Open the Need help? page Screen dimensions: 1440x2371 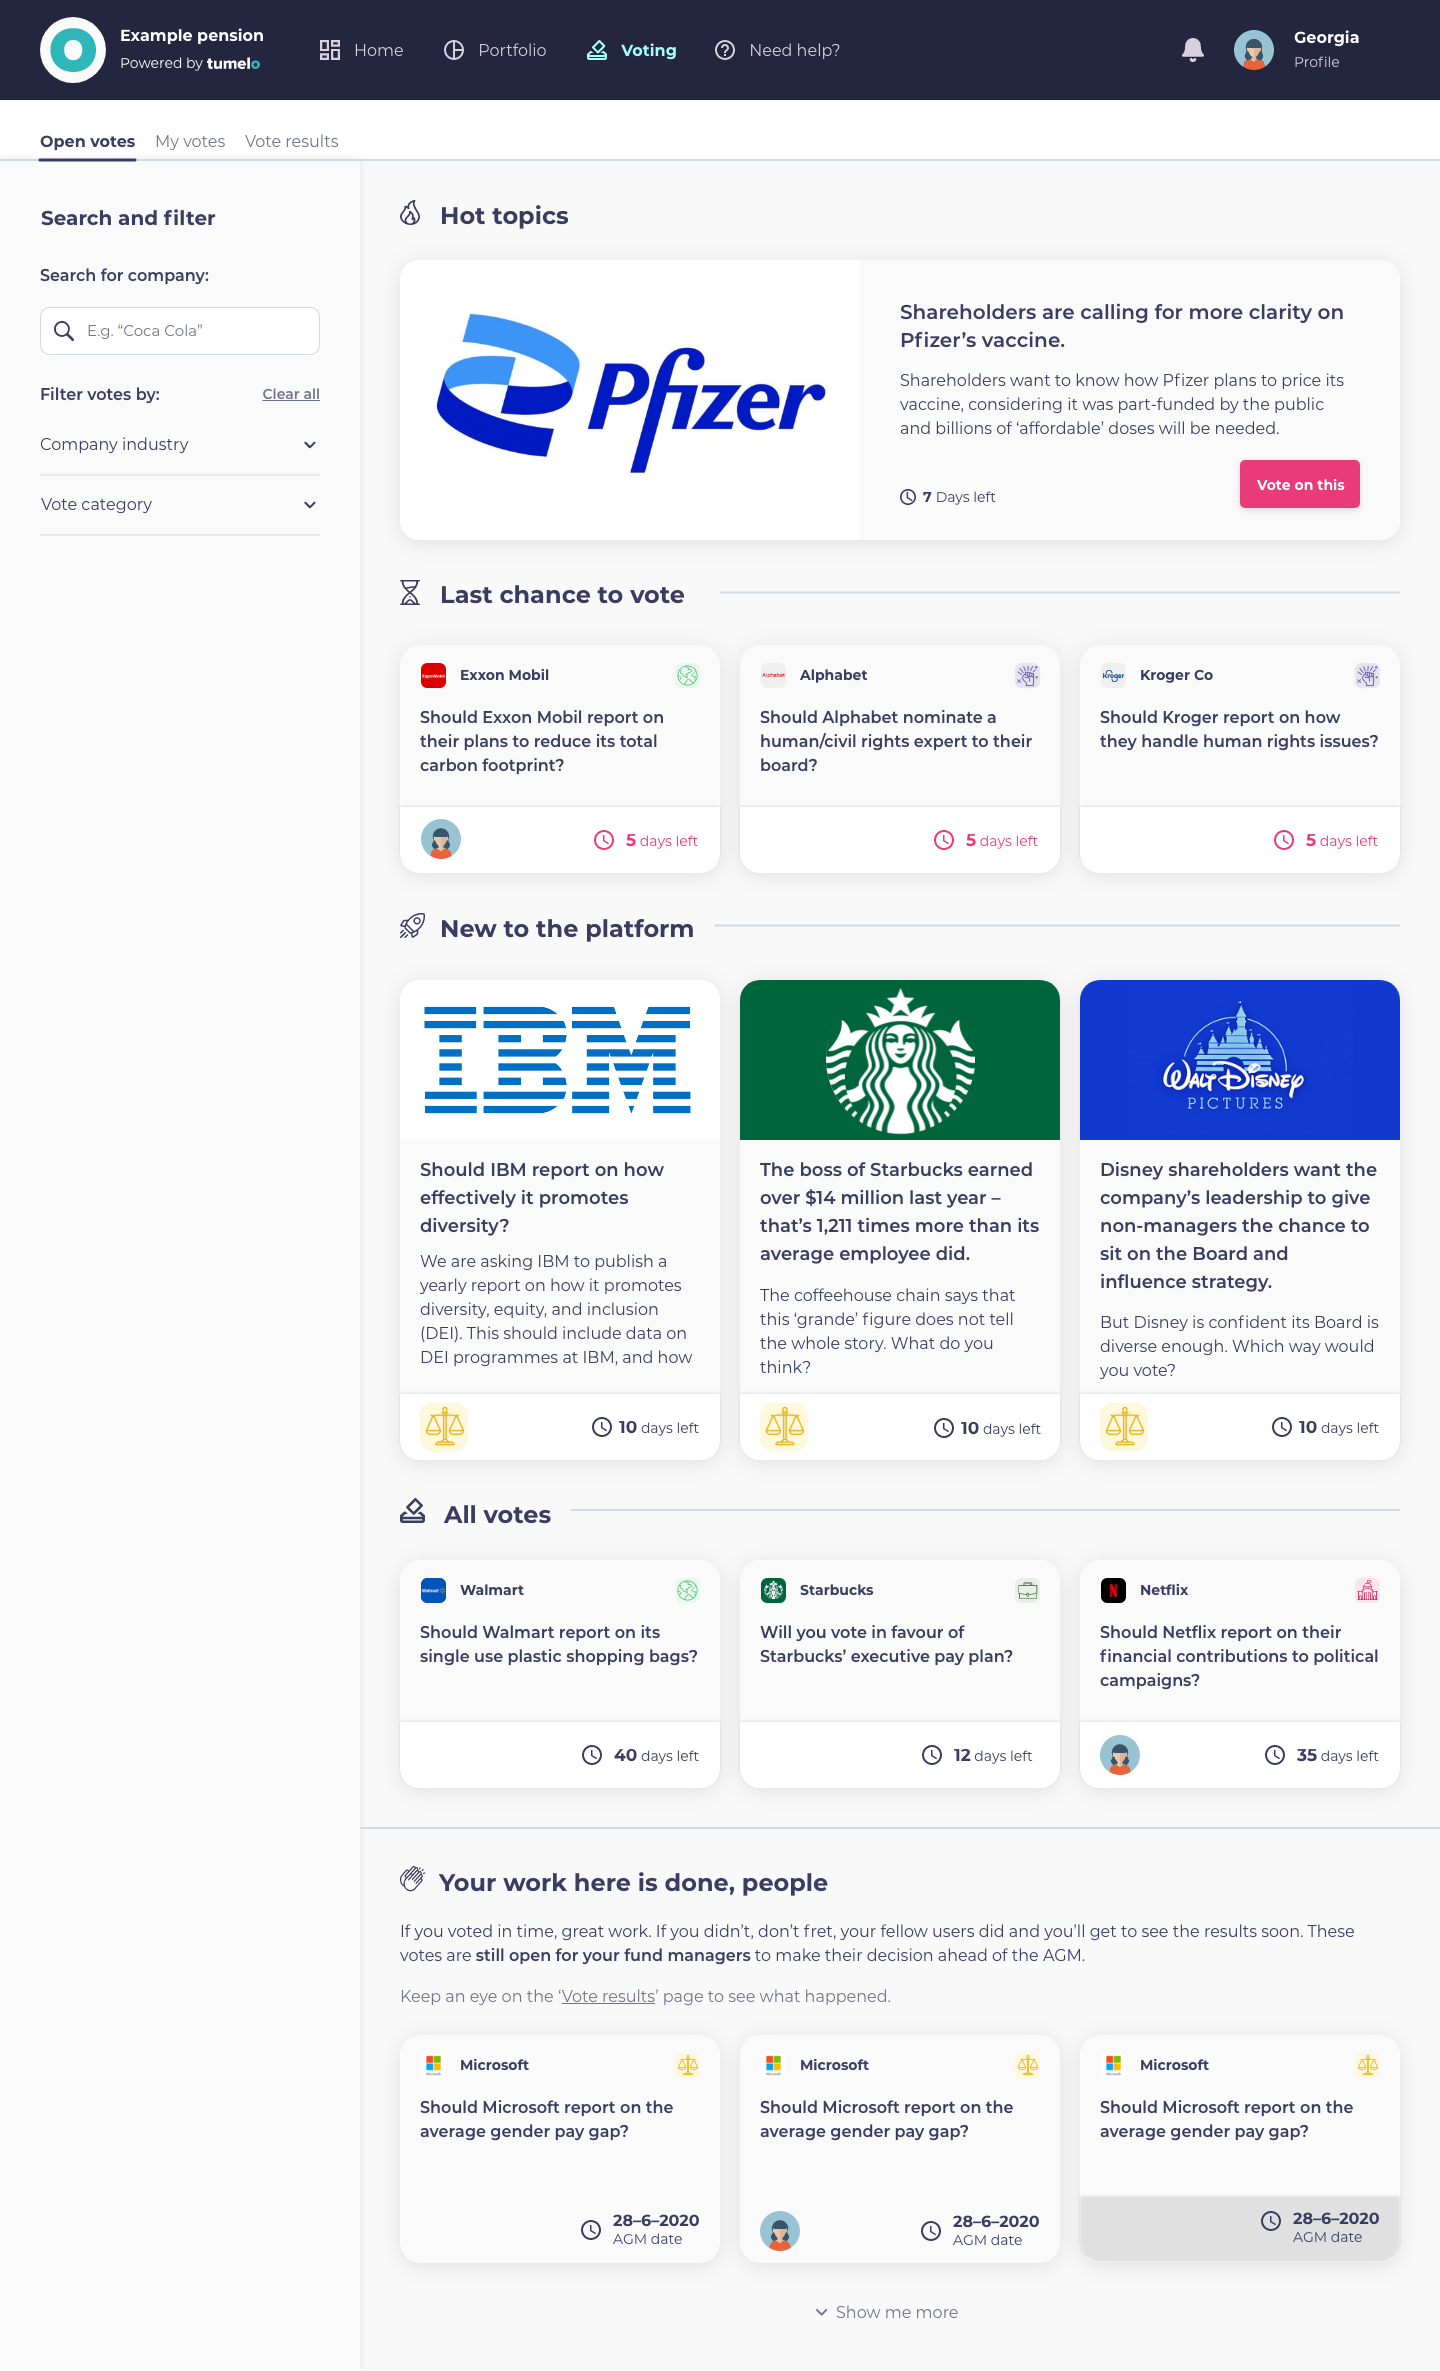coord(777,50)
